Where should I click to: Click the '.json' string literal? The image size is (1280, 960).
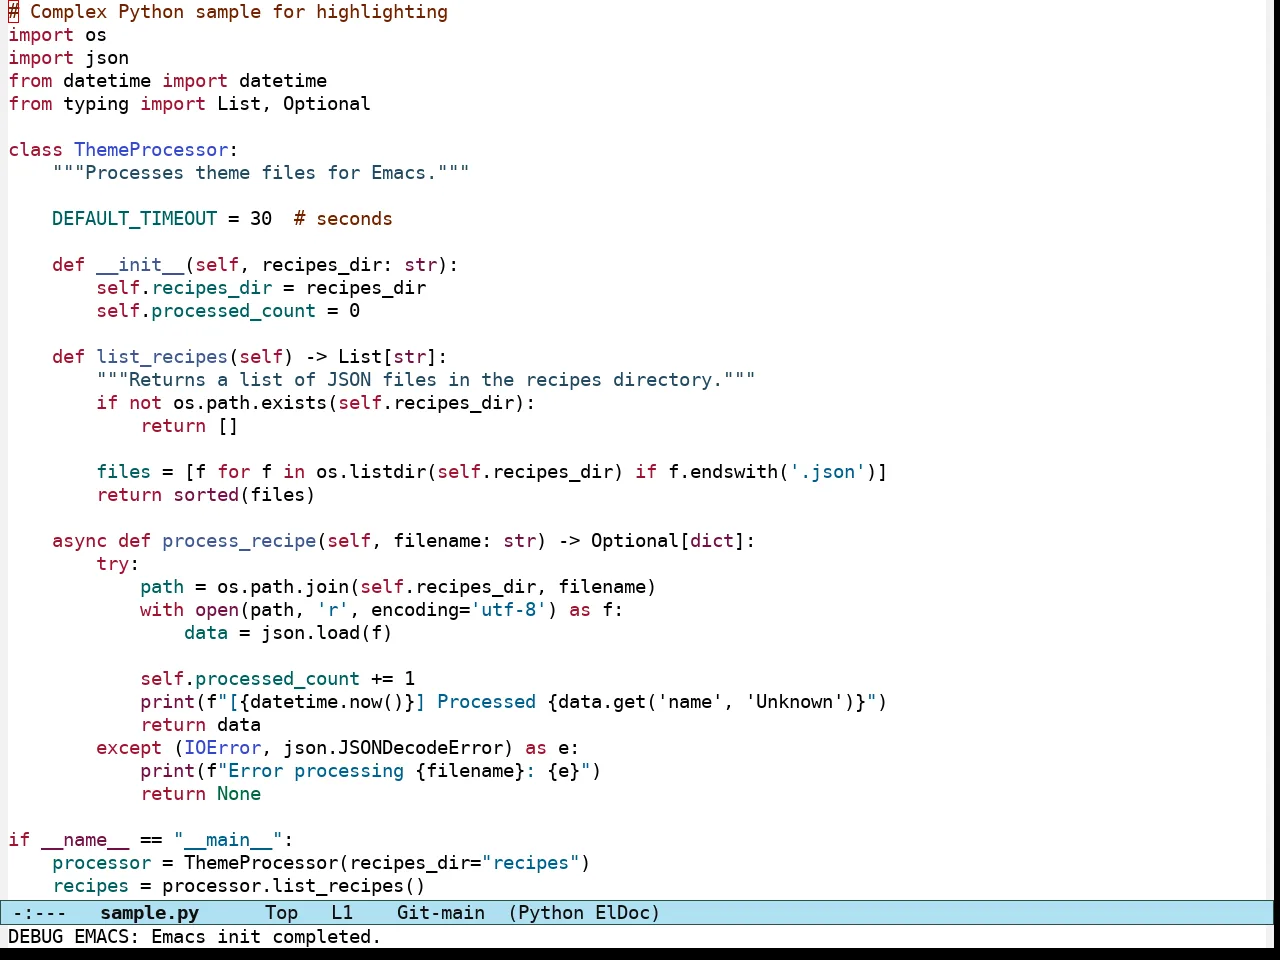tap(828, 472)
